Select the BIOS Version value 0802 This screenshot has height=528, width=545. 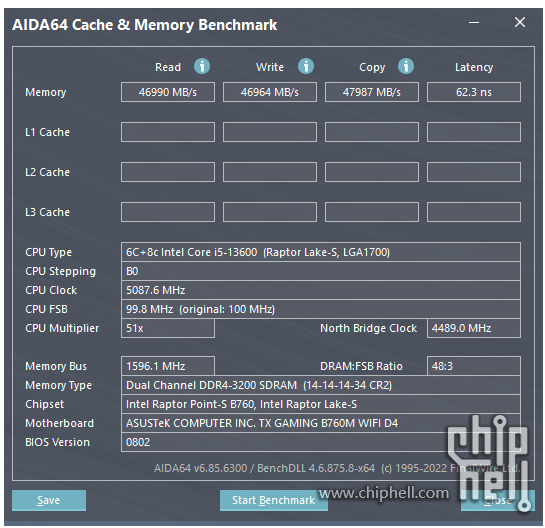point(321,442)
